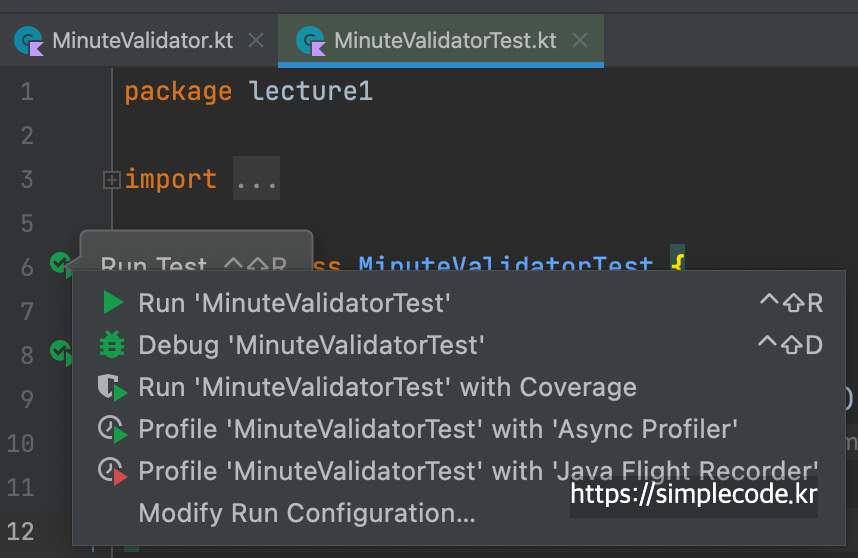Choose Debug 'MinuteValidatorTest' menu entry
This screenshot has height=558, width=858.
point(311,345)
